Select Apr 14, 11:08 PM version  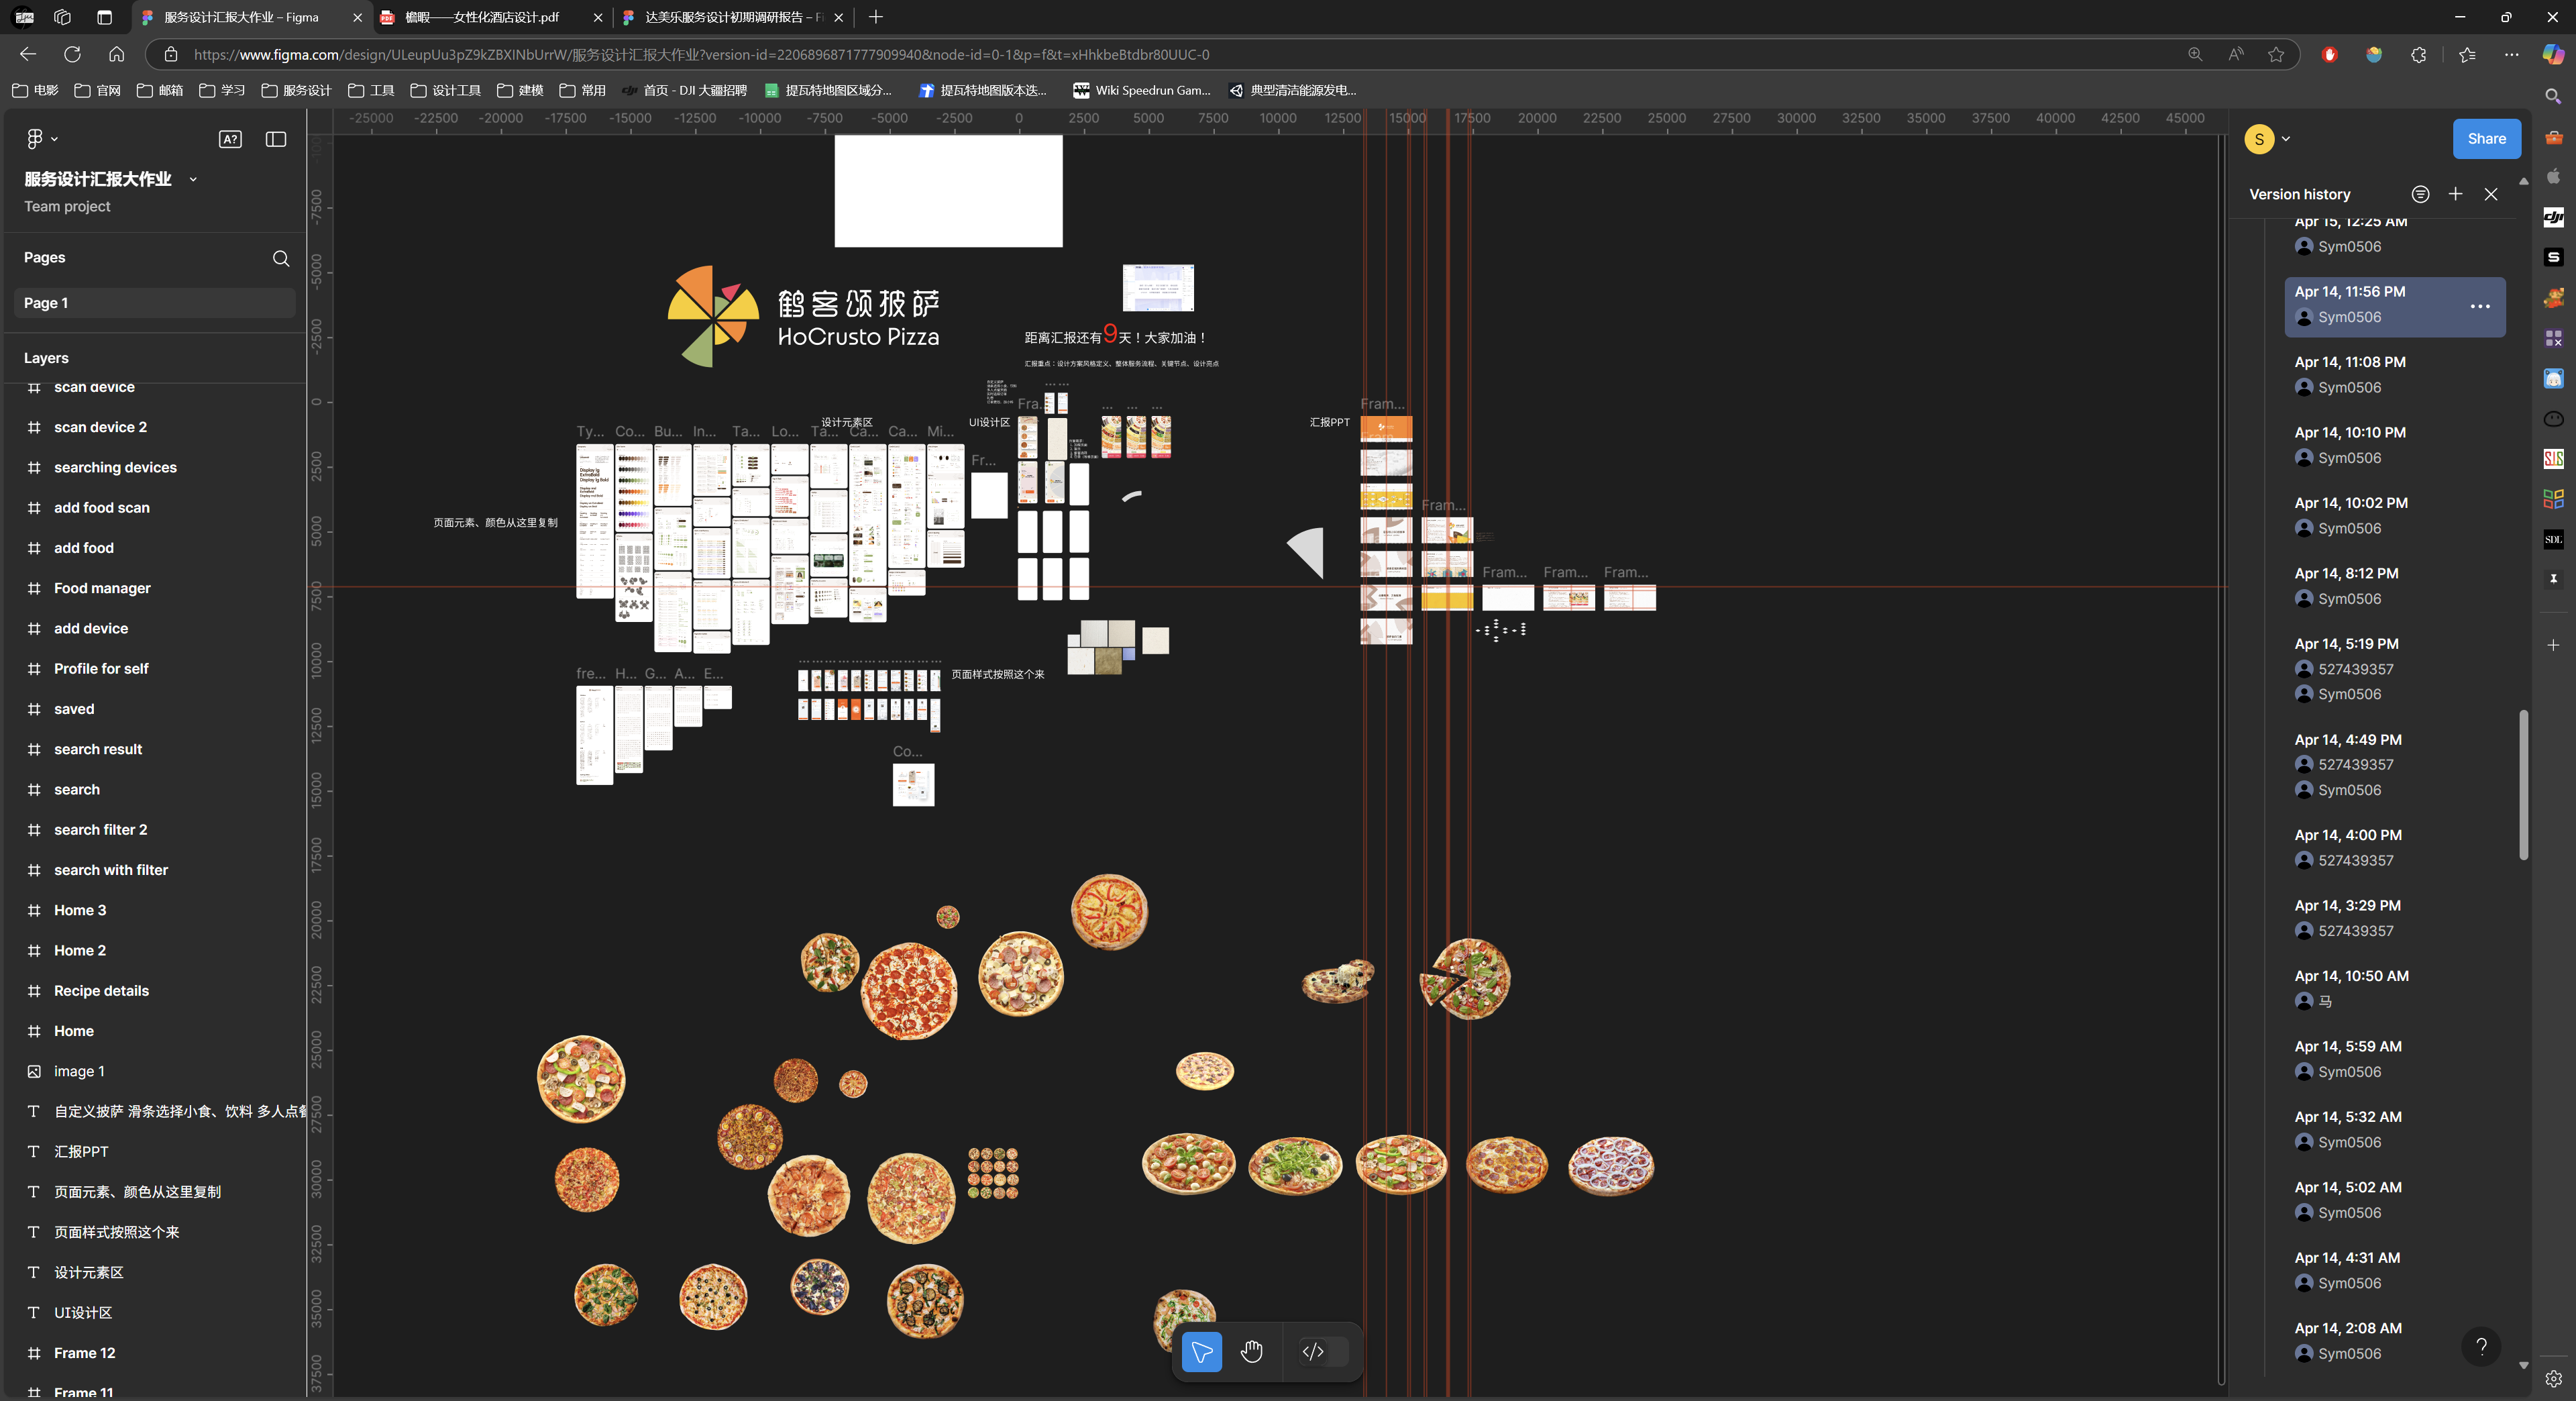click(x=2395, y=375)
